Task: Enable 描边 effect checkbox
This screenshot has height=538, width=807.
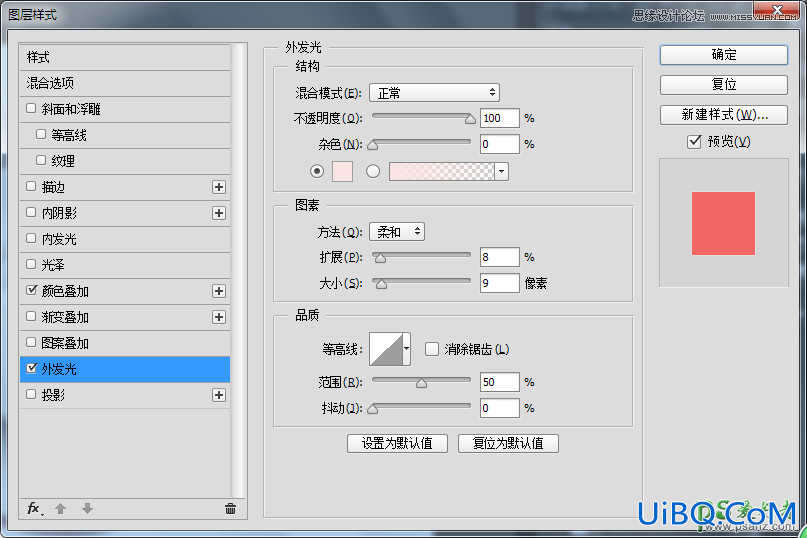Action: (x=31, y=186)
